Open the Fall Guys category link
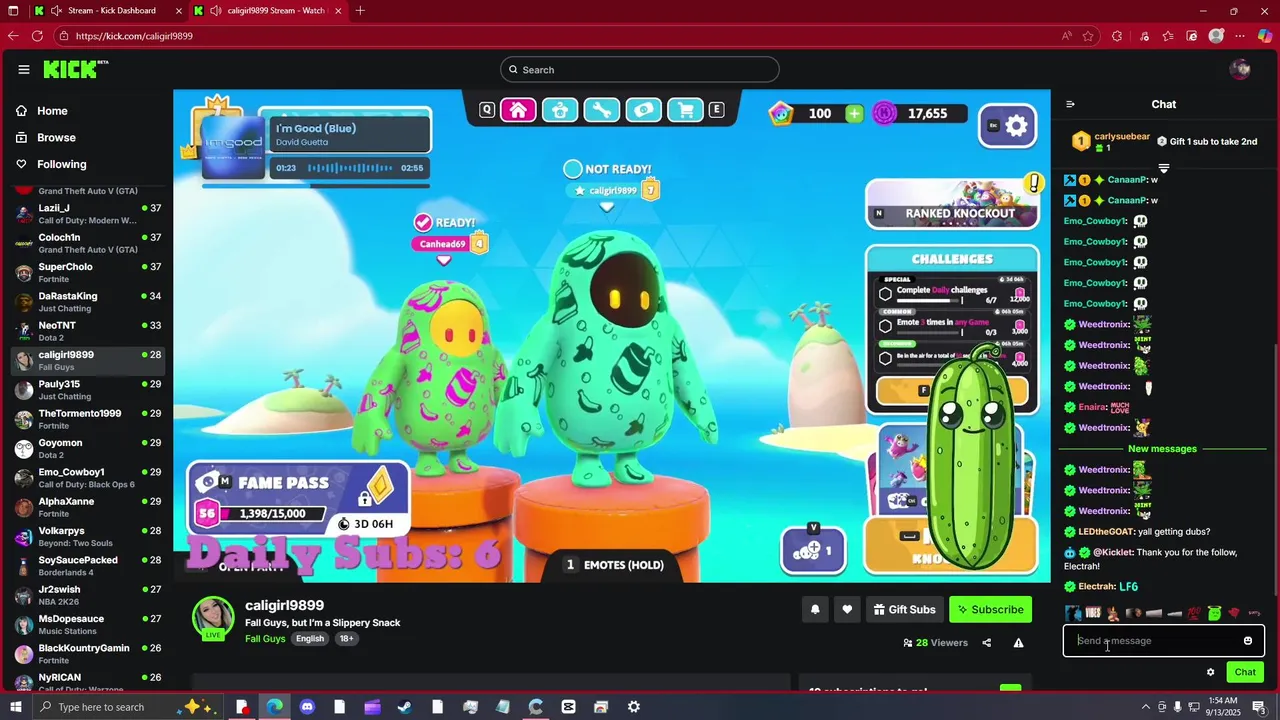The image size is (1280, 720). coord(265,638)
